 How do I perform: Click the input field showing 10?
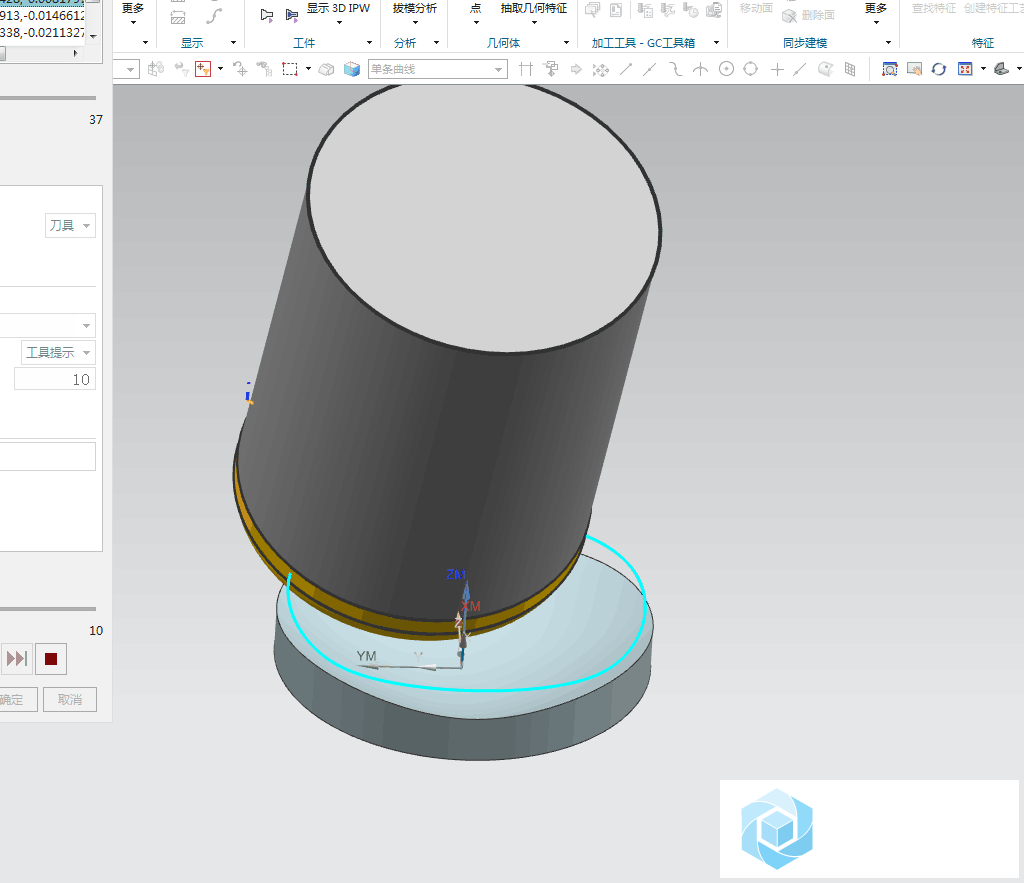click(55, 379)
